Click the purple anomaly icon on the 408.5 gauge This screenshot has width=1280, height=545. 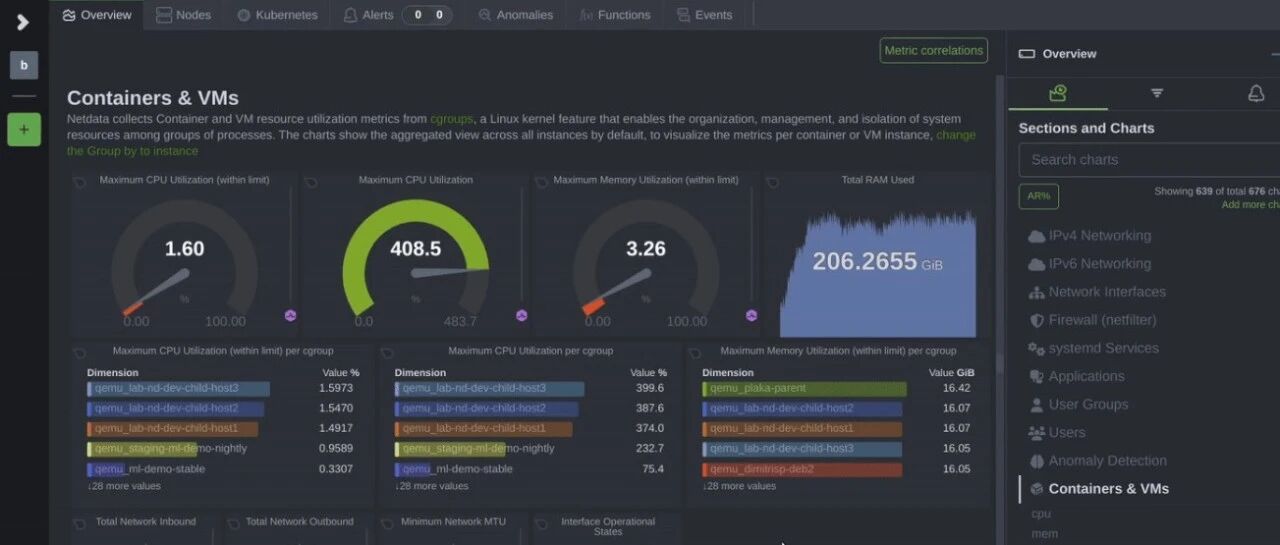click(521, 315)
